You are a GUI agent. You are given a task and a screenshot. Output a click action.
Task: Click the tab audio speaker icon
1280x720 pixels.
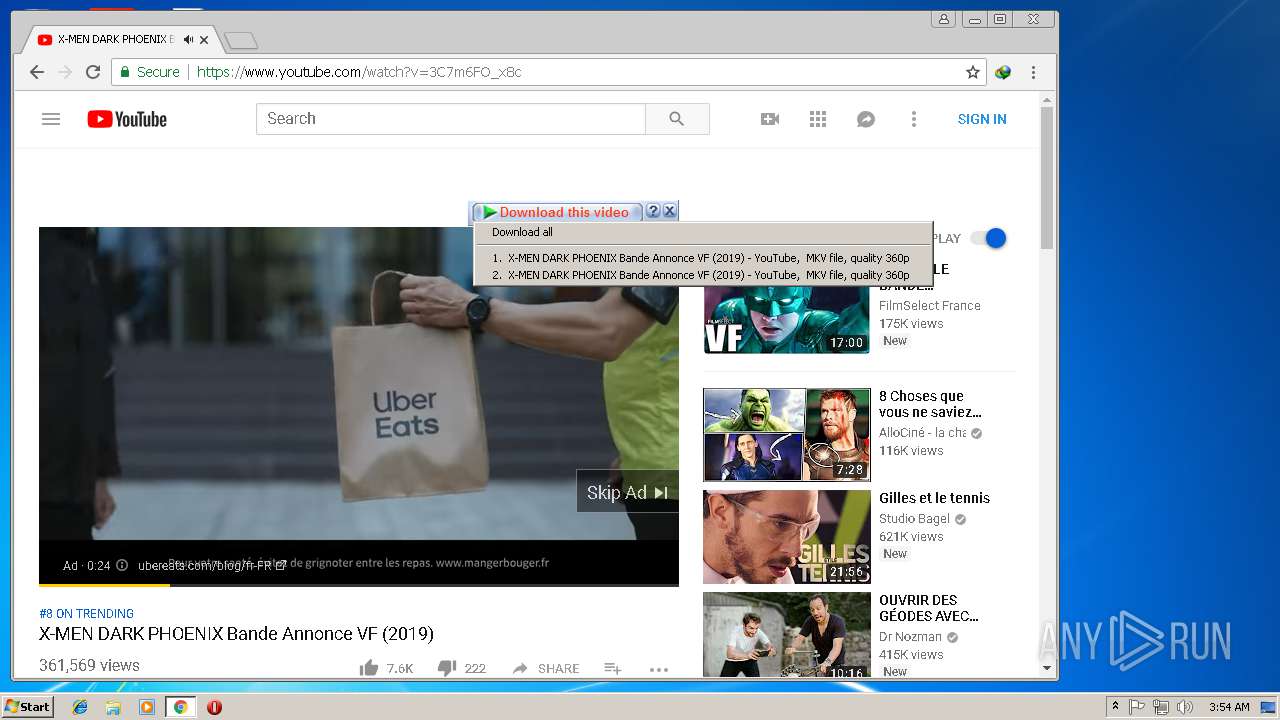tap(188, 40)
